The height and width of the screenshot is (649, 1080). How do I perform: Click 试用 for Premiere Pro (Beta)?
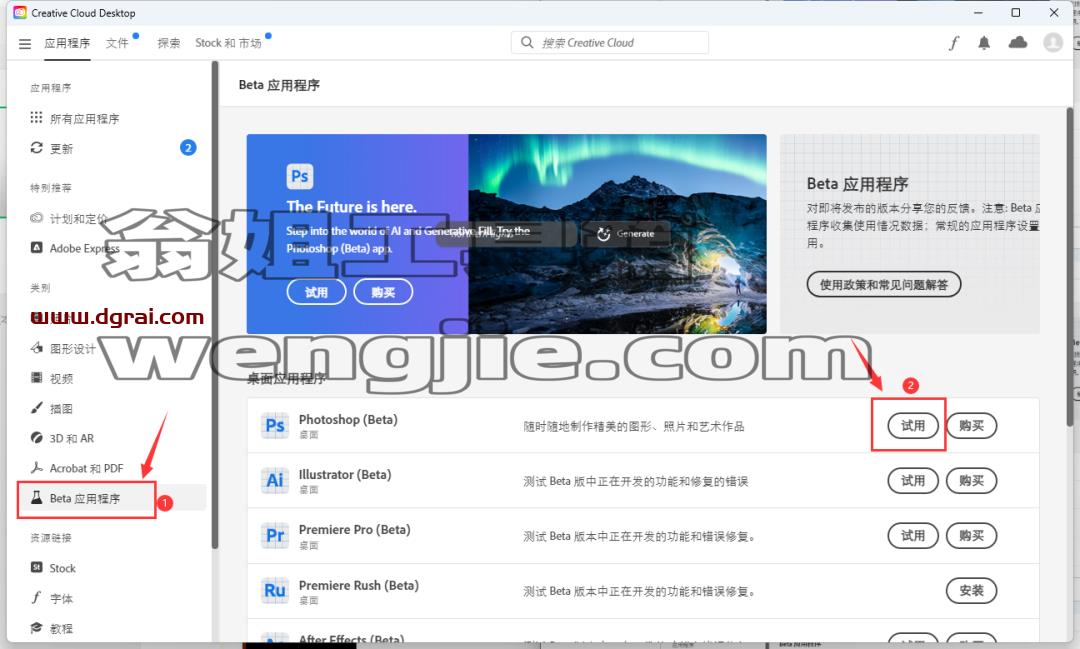(913, 536)
